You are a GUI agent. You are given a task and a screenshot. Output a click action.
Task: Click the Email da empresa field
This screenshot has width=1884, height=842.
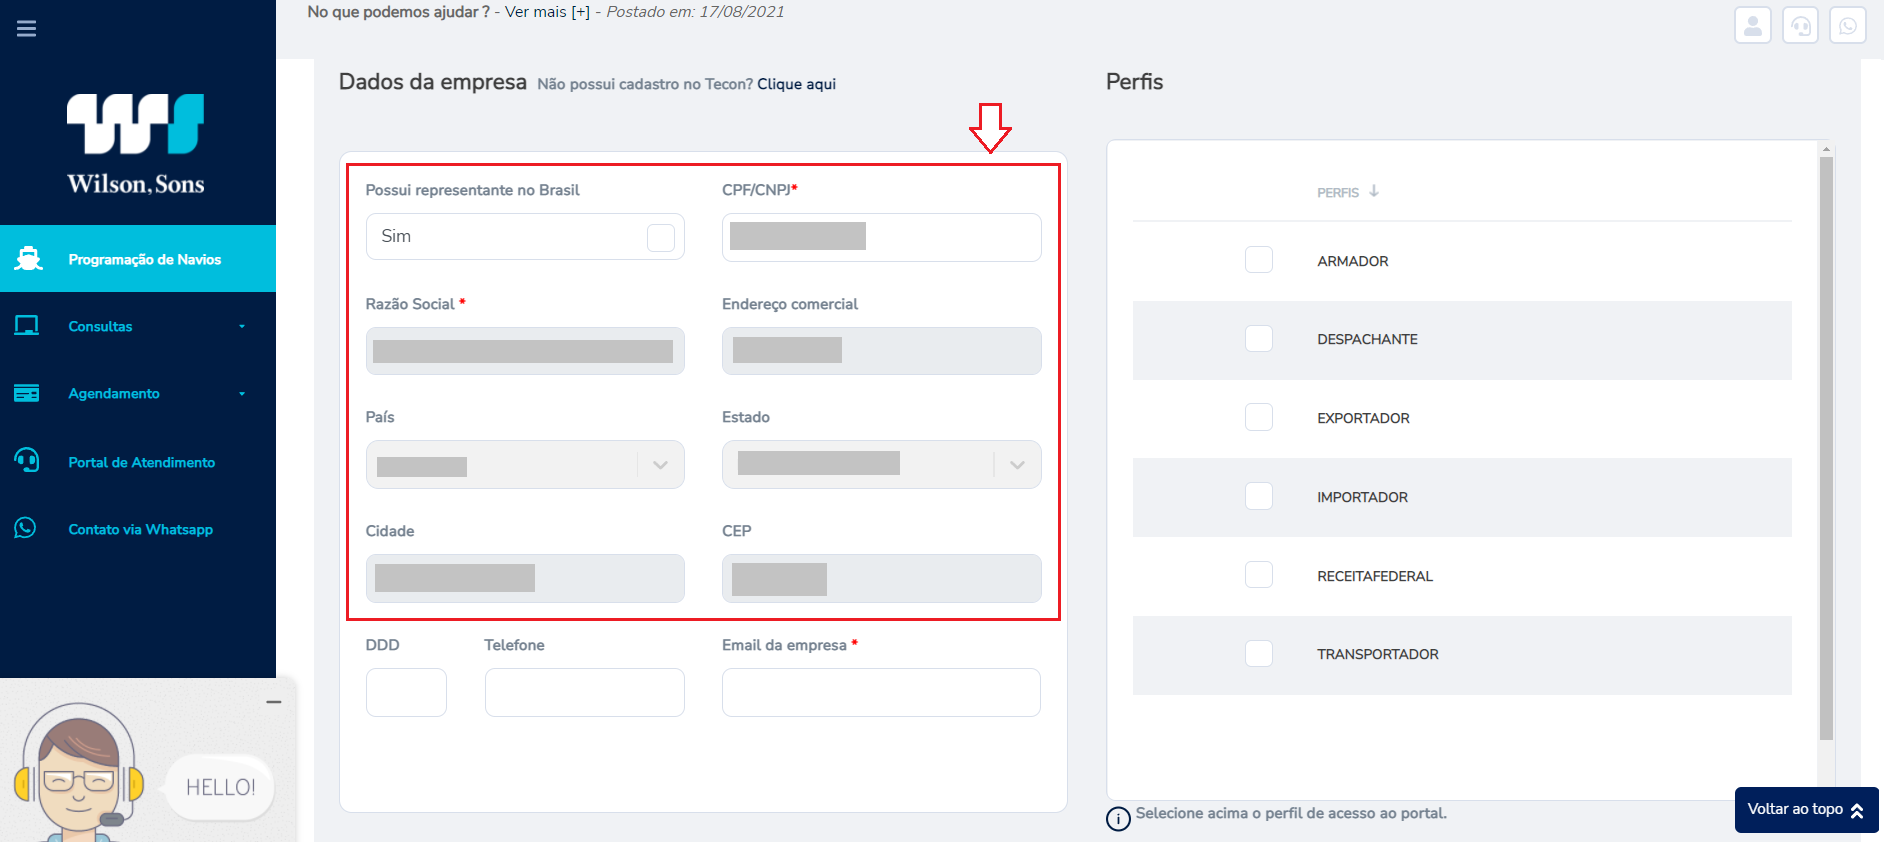[881, 692]
